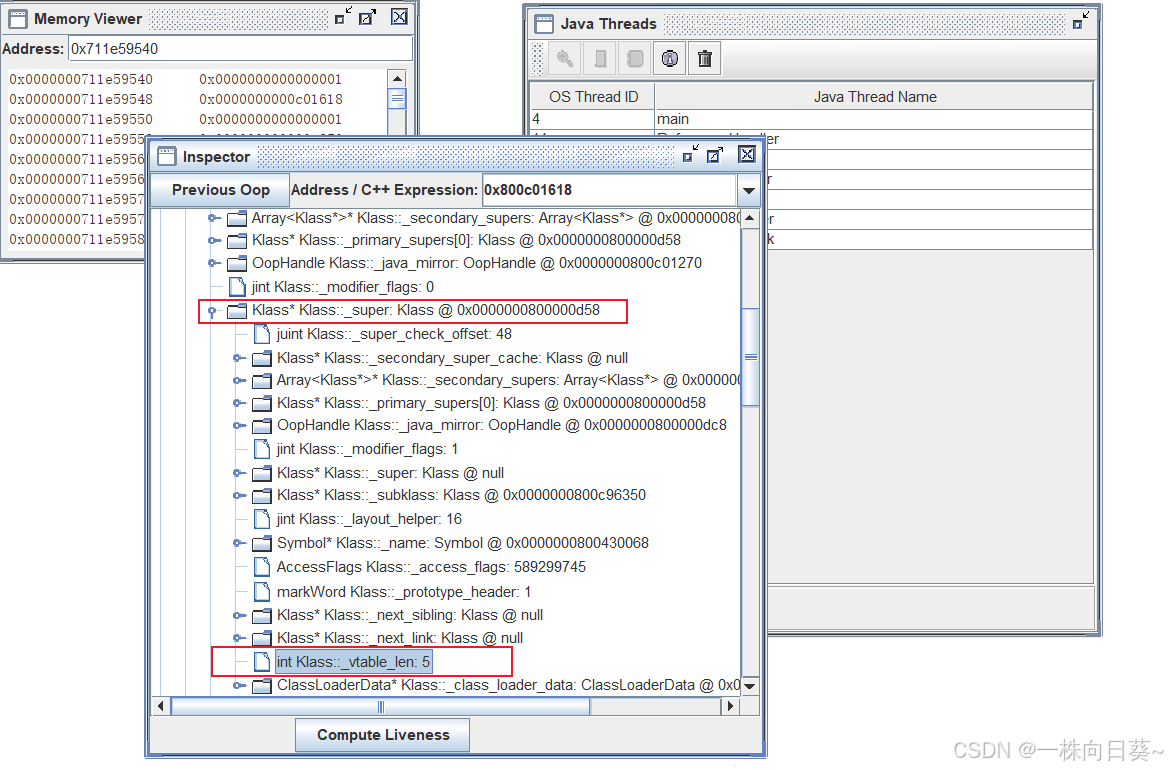The width and height of the screenshot is (1168, 770).
Task: Expand the _java_mirror OopHandle 0x0000000800000dc8 node handle
Action: point(239,425)
